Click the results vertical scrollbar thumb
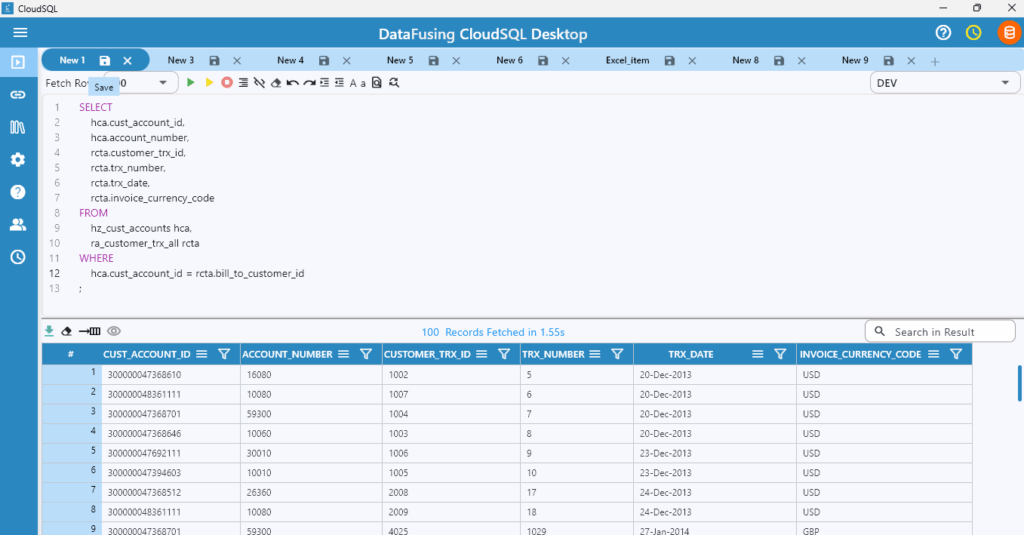The width and height of the screenshot is (1024, 535). click(x=1019, y=383)
